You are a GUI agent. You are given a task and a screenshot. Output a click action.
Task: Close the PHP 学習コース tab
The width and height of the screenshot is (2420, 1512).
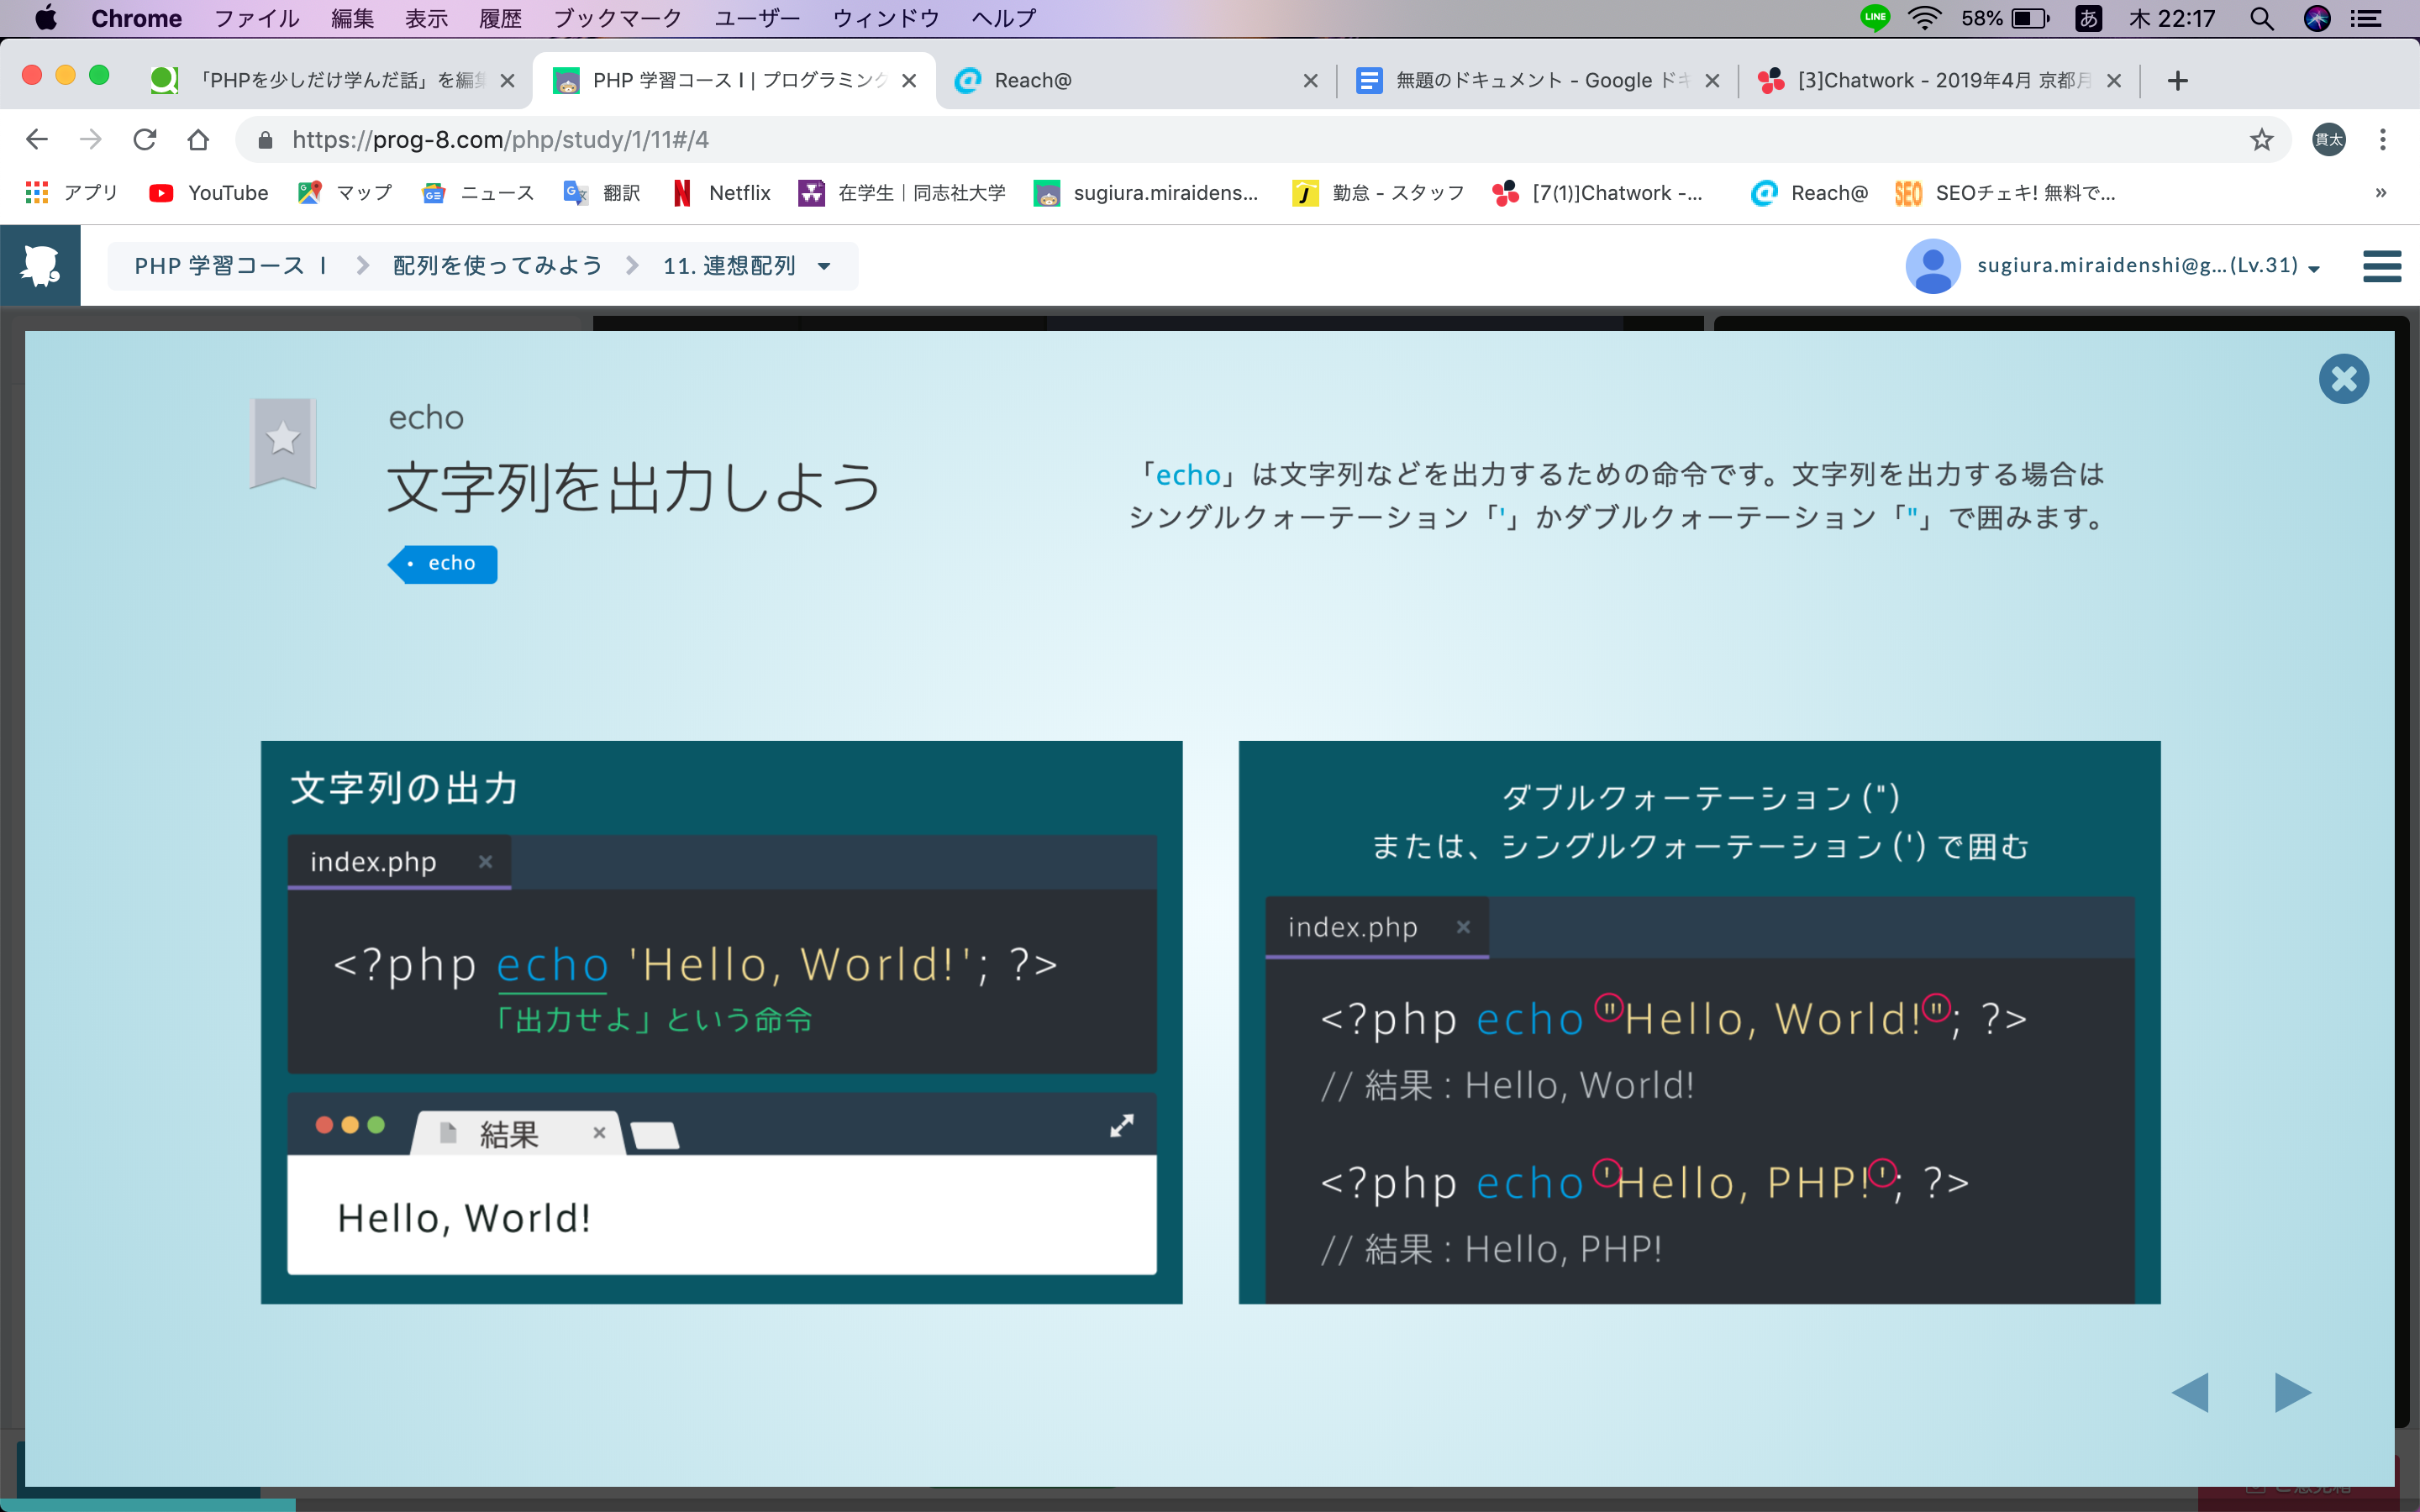[x=909, y=81]
